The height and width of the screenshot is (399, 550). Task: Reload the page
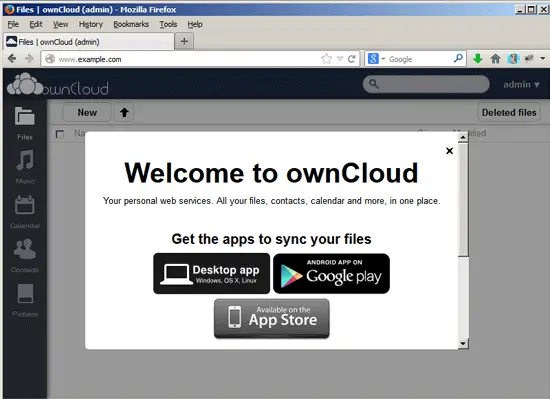(351, 59)
